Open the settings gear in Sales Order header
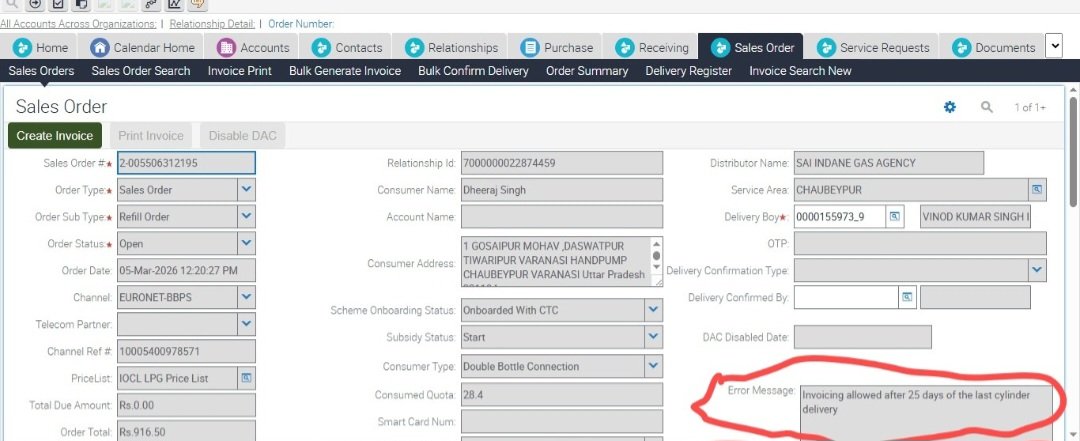This screenshot has width=1080, height=441. coord(950,107)
